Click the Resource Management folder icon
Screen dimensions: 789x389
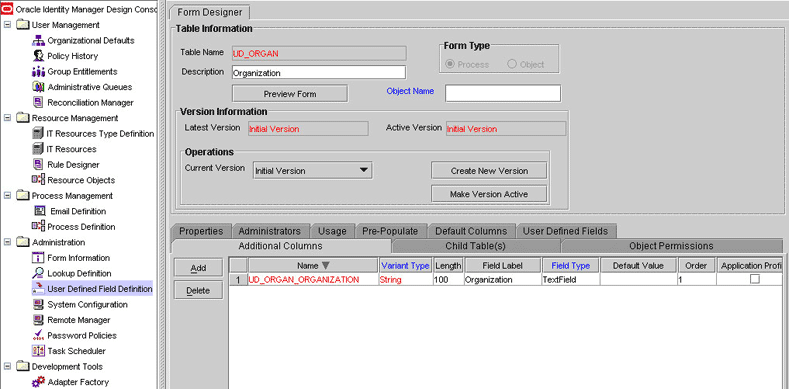pos(23,118)
